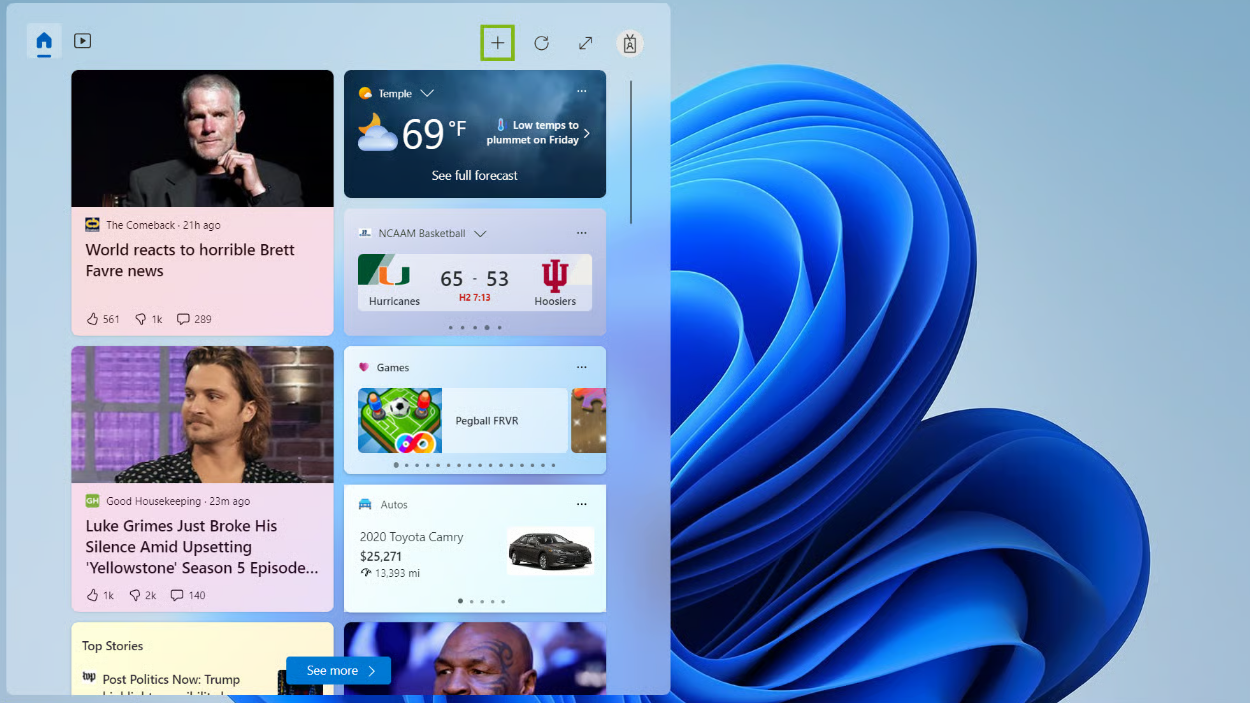The width and height of the screenshot is (1250, 703).
Task: Open the partially visible next game tile
Action: 588,421
